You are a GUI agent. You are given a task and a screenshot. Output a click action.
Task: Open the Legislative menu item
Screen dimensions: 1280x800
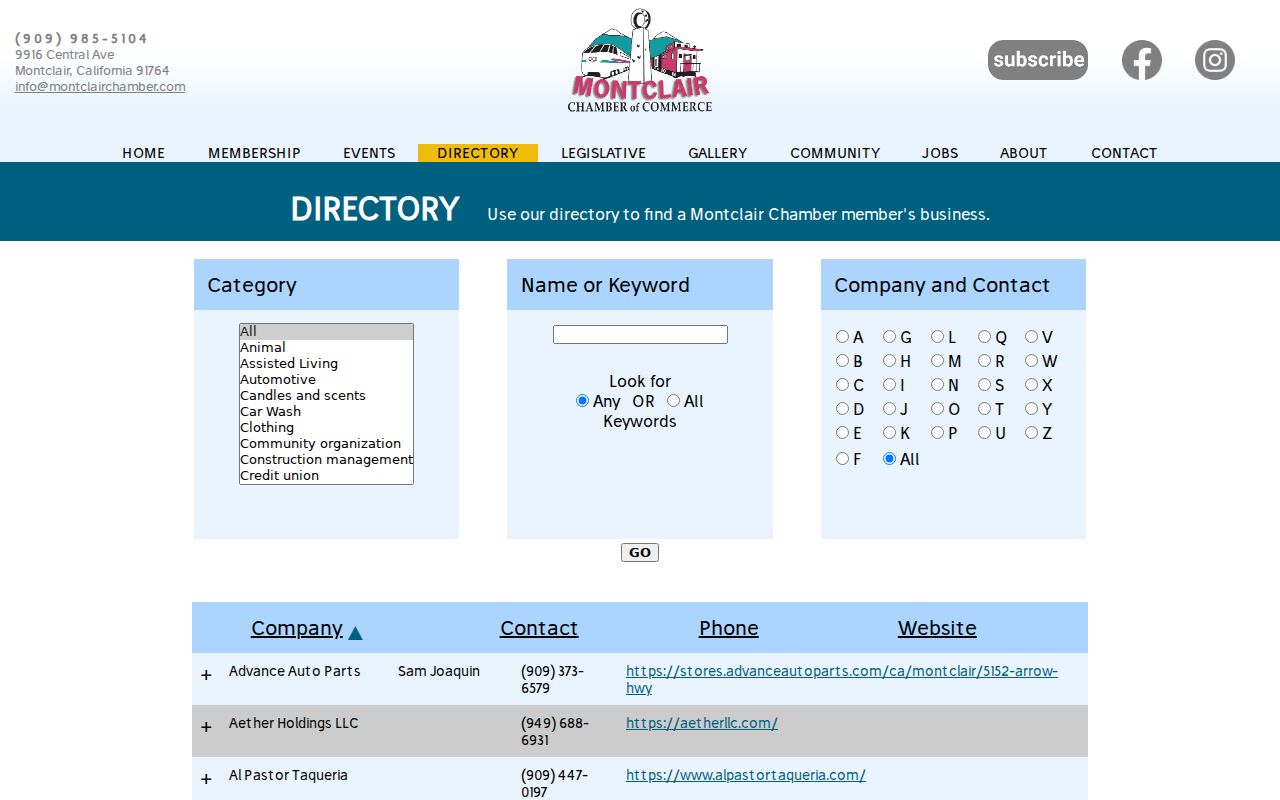click(x=603, y=153)
